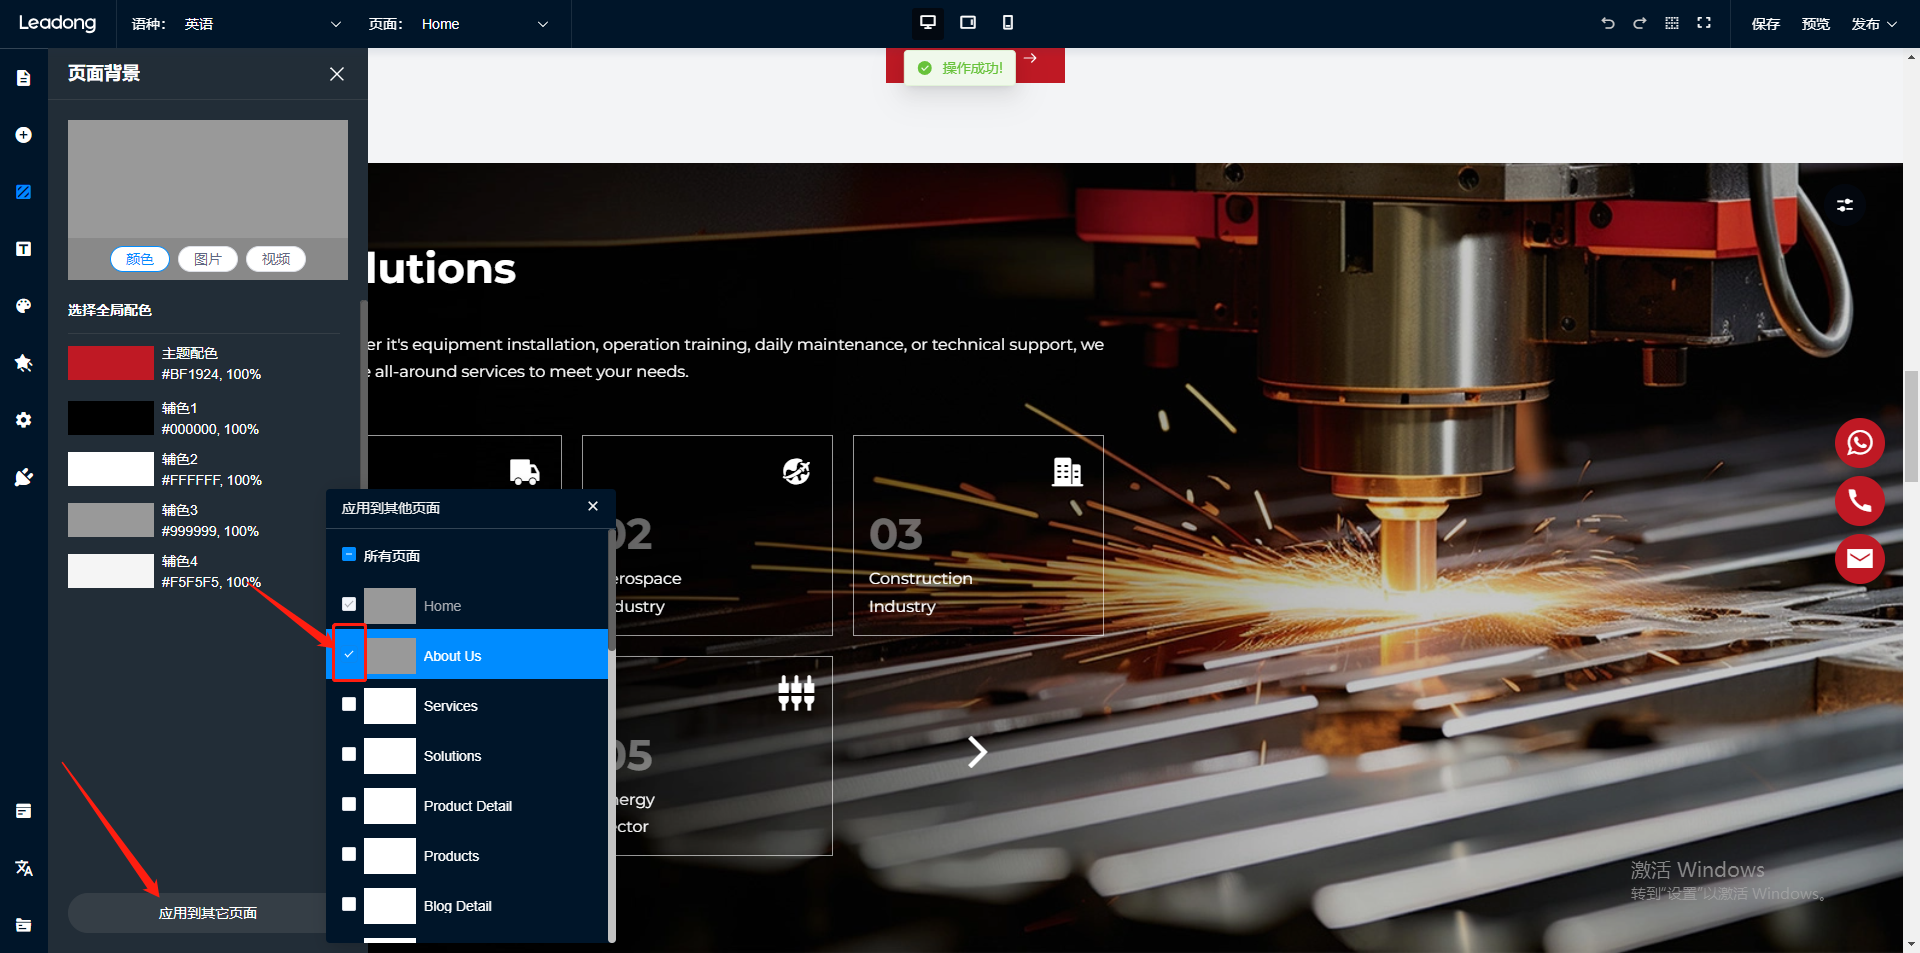Check the Services page checkbox
1920x953 pixels.
pos(349,704)
